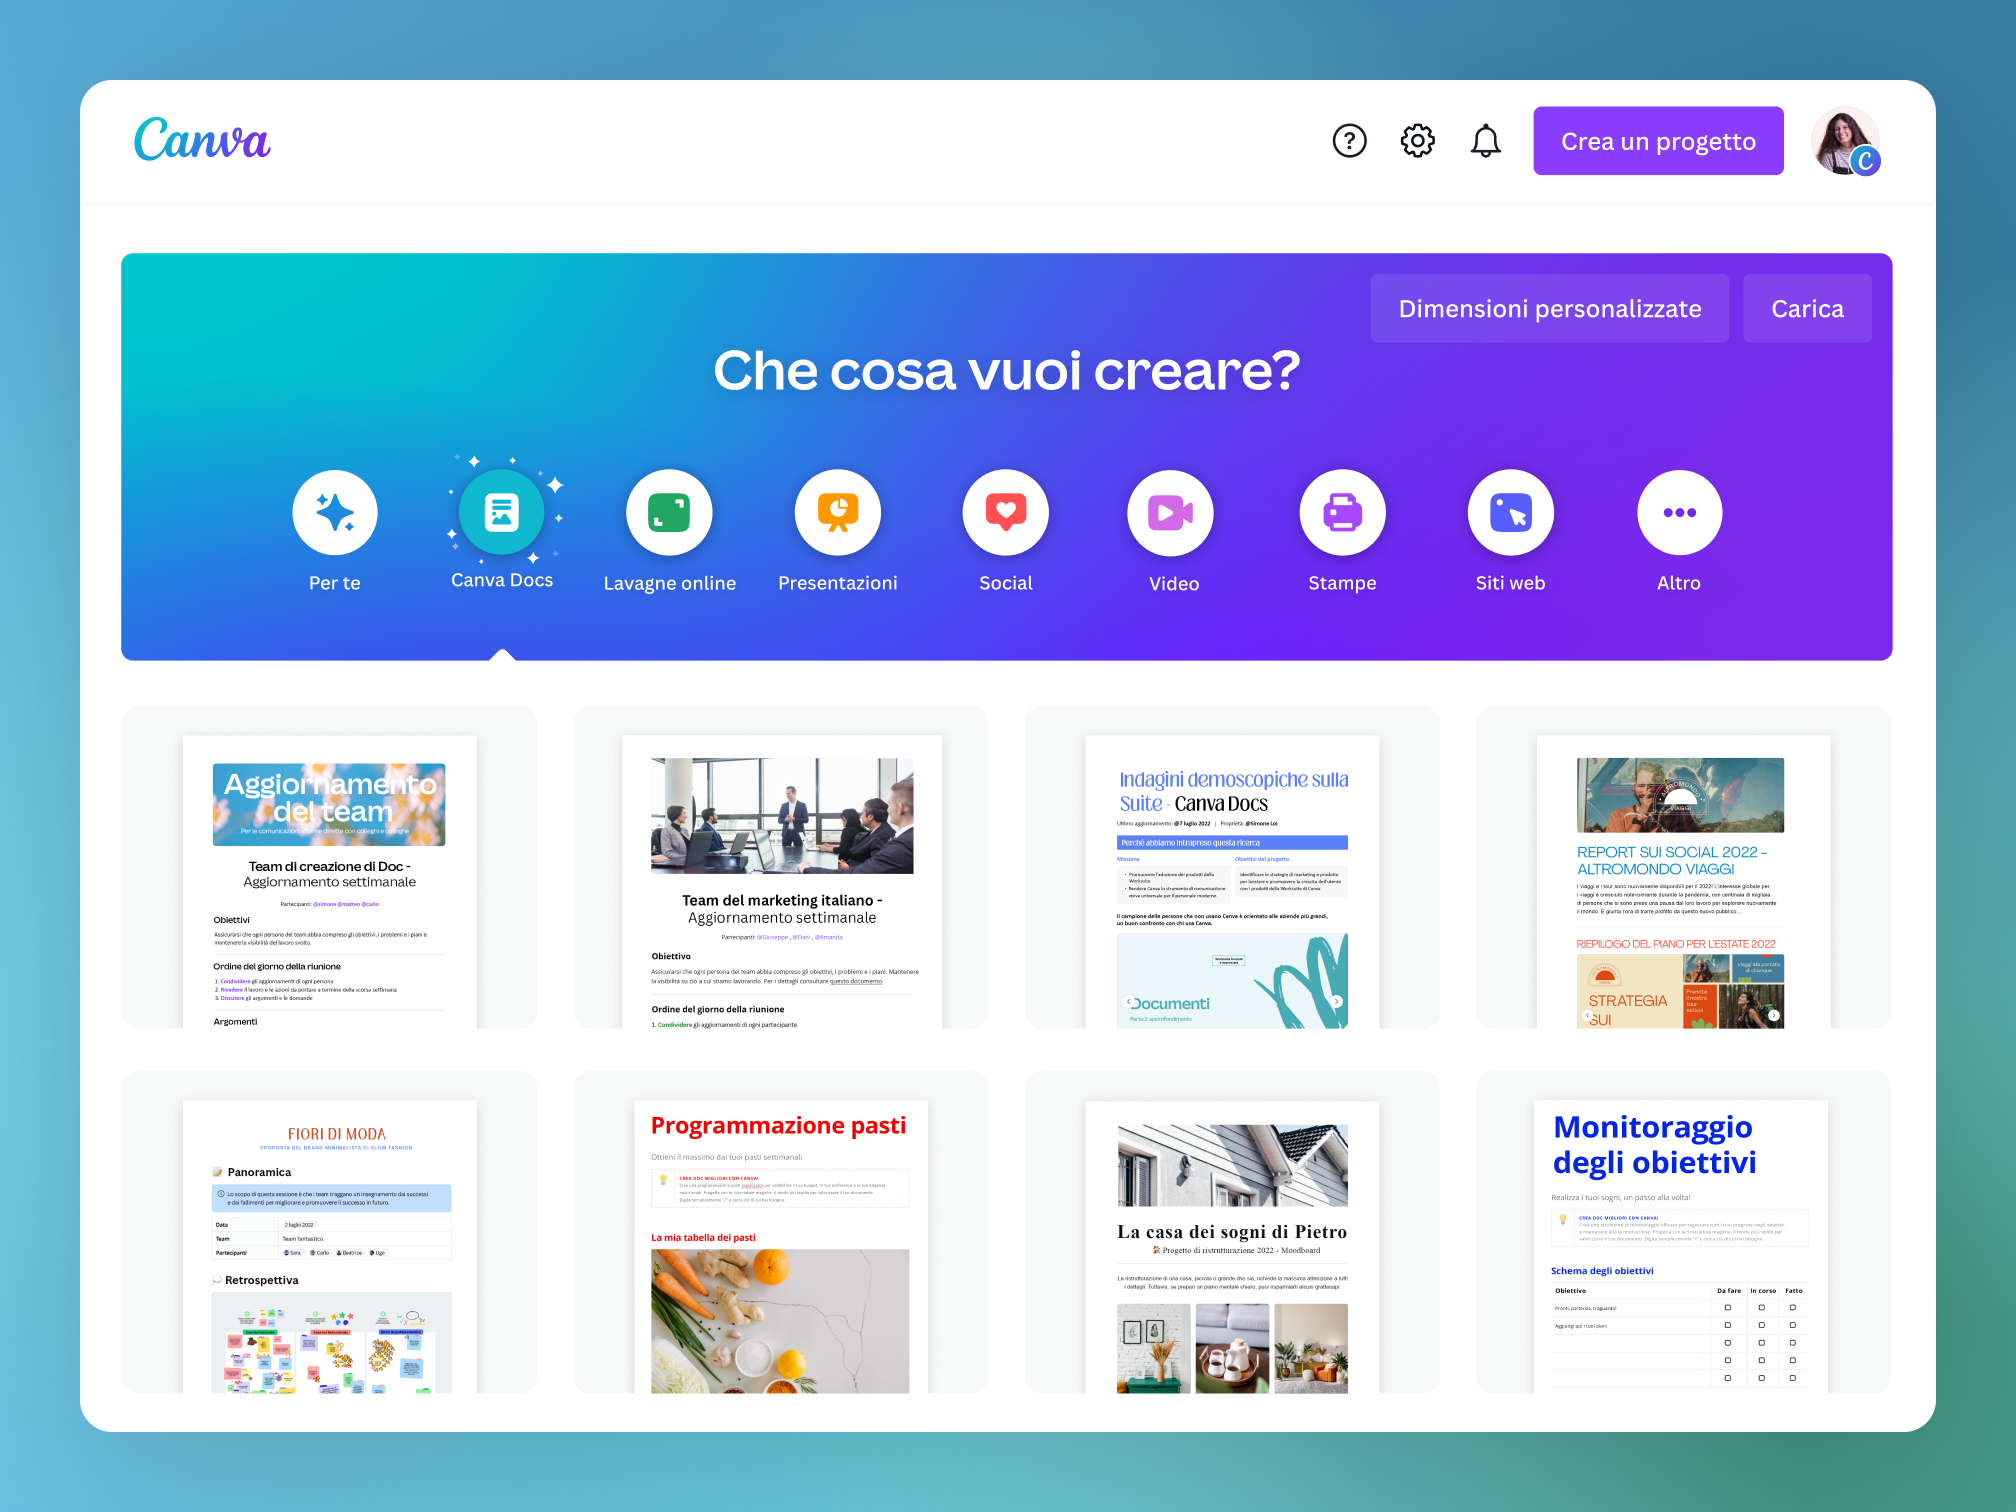Choose the Lavagne online icon
The height and width of the screenshot is (1512, 2016).
coord(669,513)
